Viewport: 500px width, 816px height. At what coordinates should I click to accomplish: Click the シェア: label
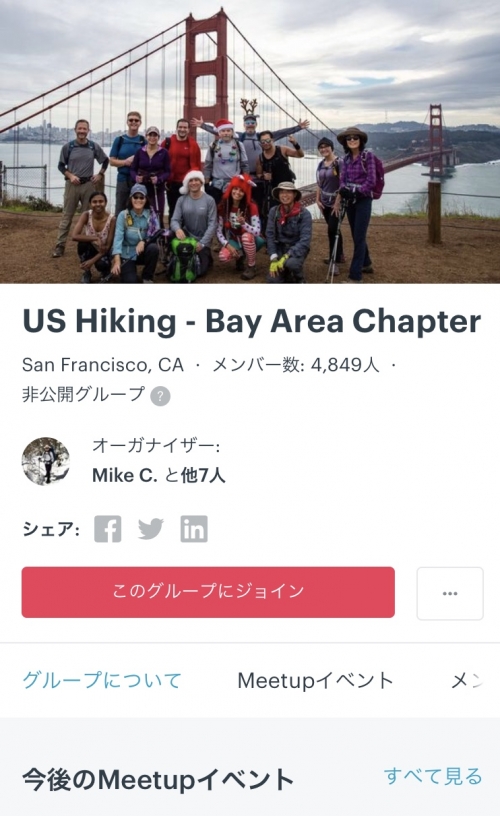(51, 529)
